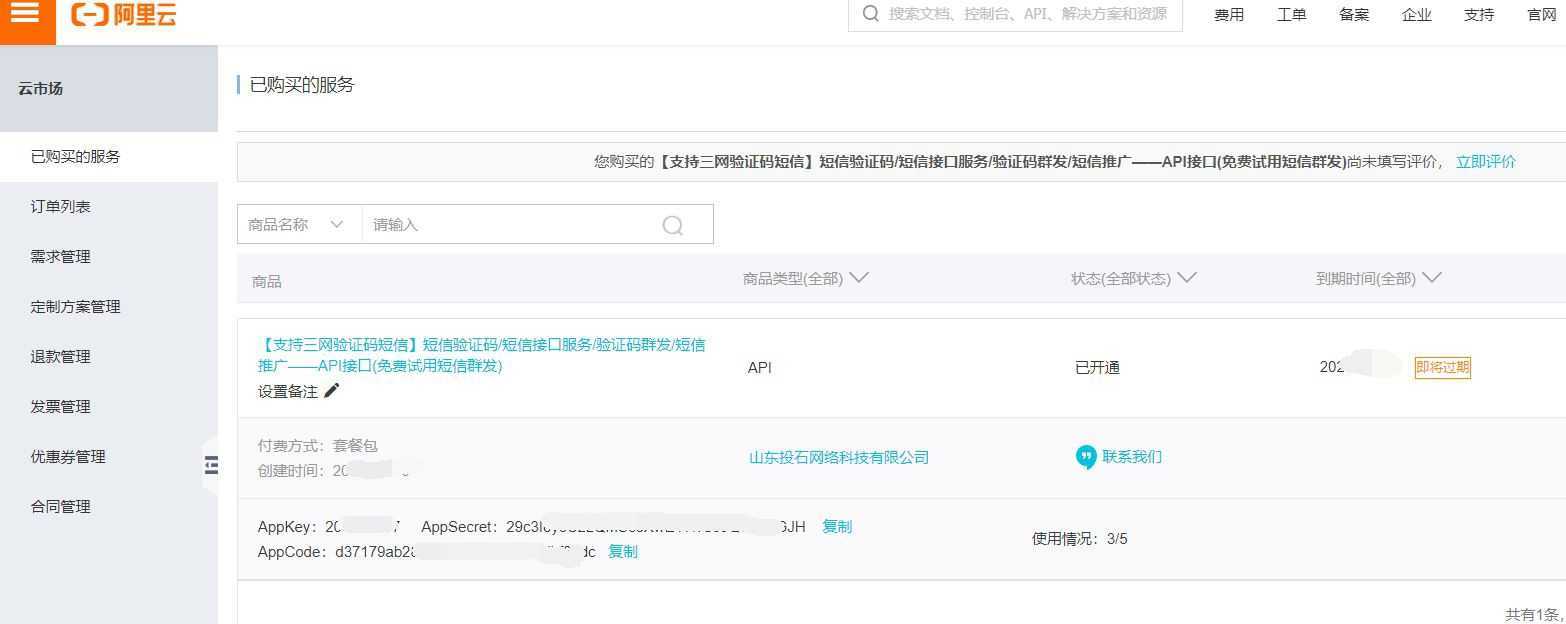Click the 已开通 status text
The width and height of the screenshot is (1566, 624).
tap(1097, 367)
